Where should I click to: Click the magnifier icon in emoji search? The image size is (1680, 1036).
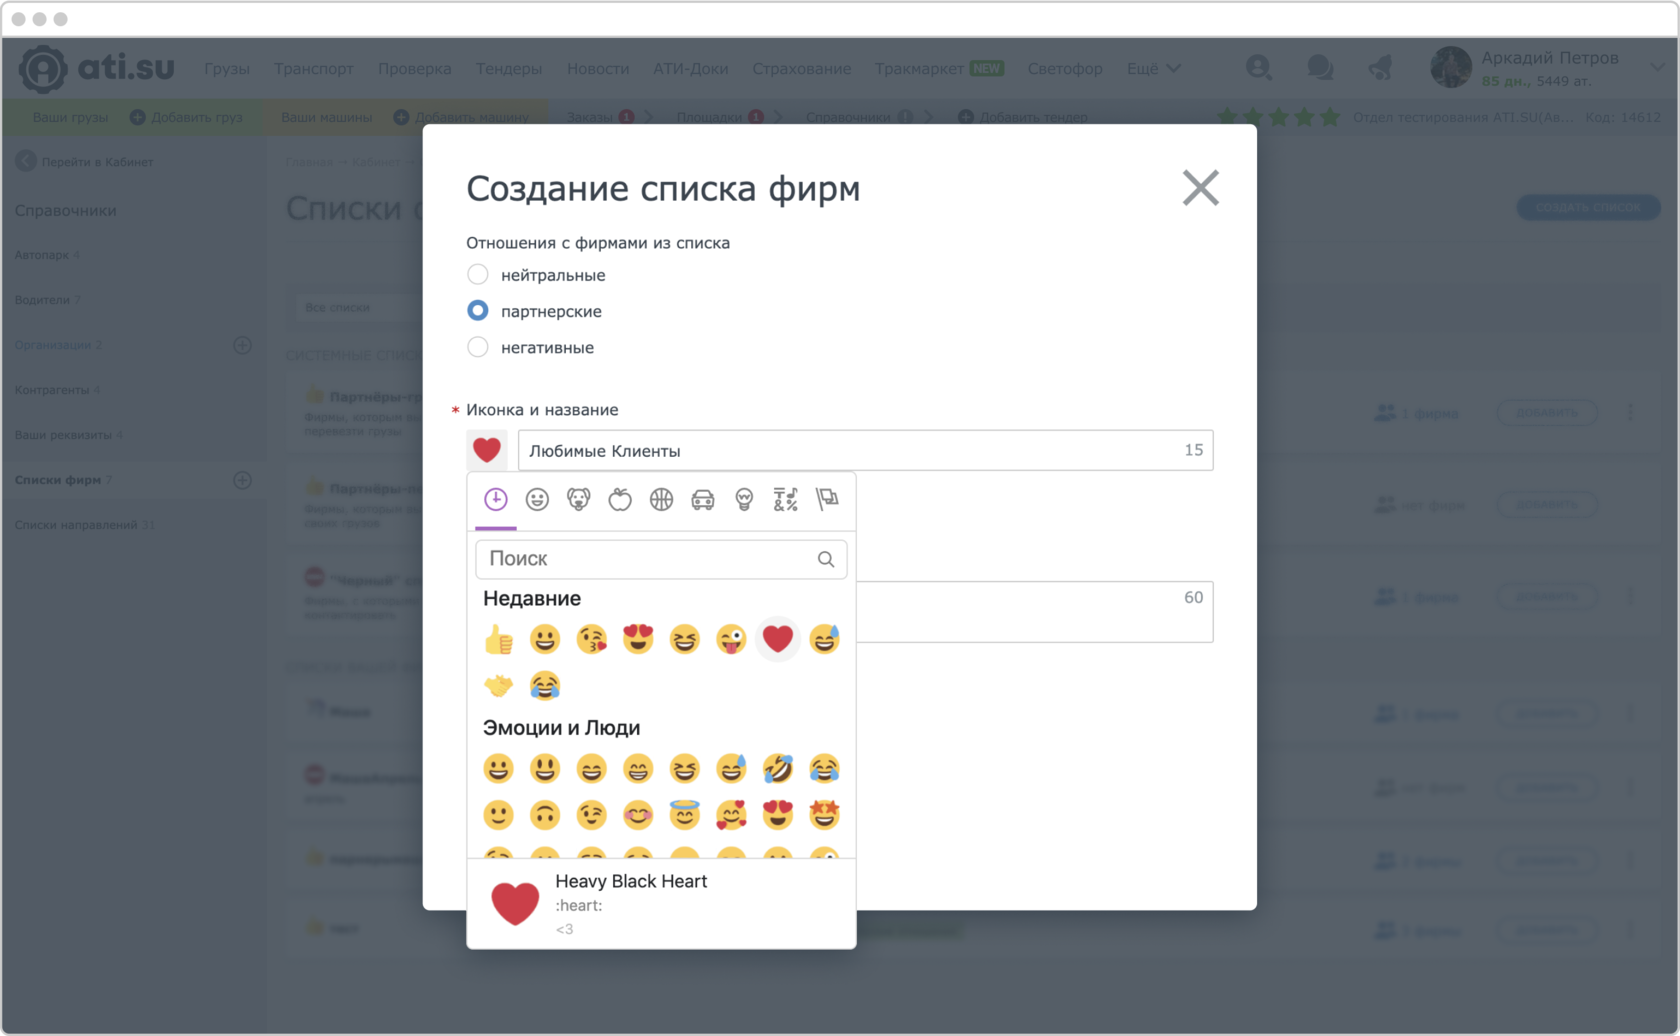coord(826,559)
